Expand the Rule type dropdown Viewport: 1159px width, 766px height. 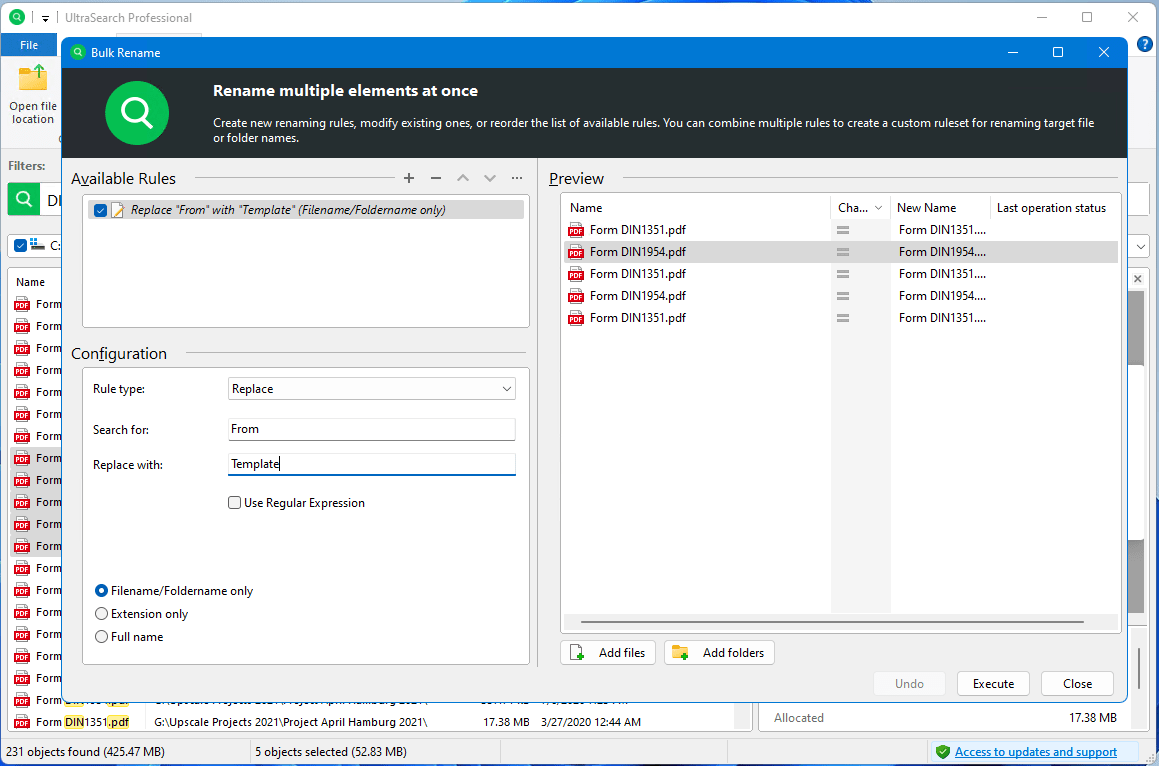pyautogui.click(x=372, y=389)
